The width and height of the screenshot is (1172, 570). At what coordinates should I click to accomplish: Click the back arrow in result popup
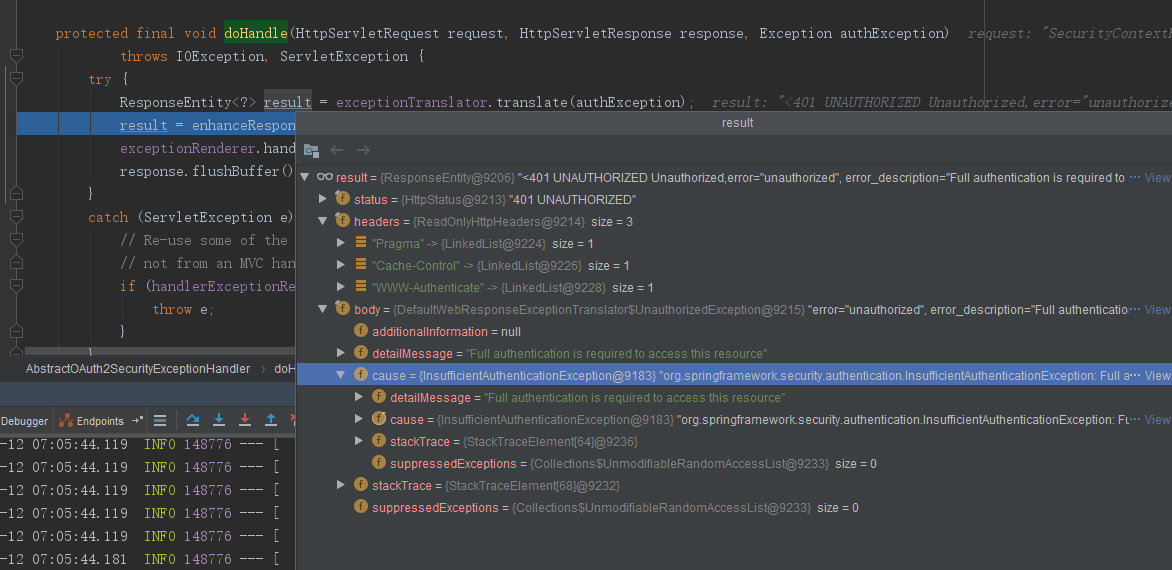coord(337,150)
